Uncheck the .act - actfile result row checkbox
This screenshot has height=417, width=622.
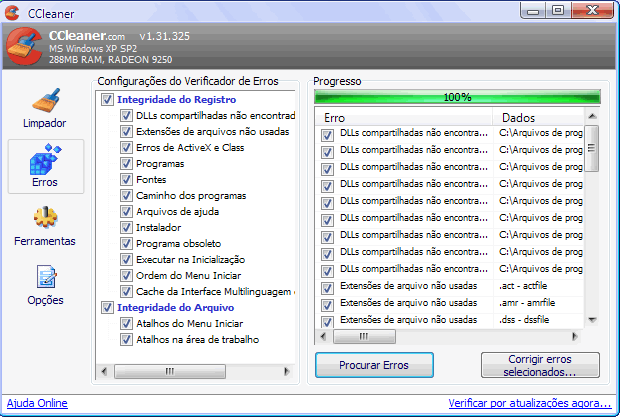[327, 288]
